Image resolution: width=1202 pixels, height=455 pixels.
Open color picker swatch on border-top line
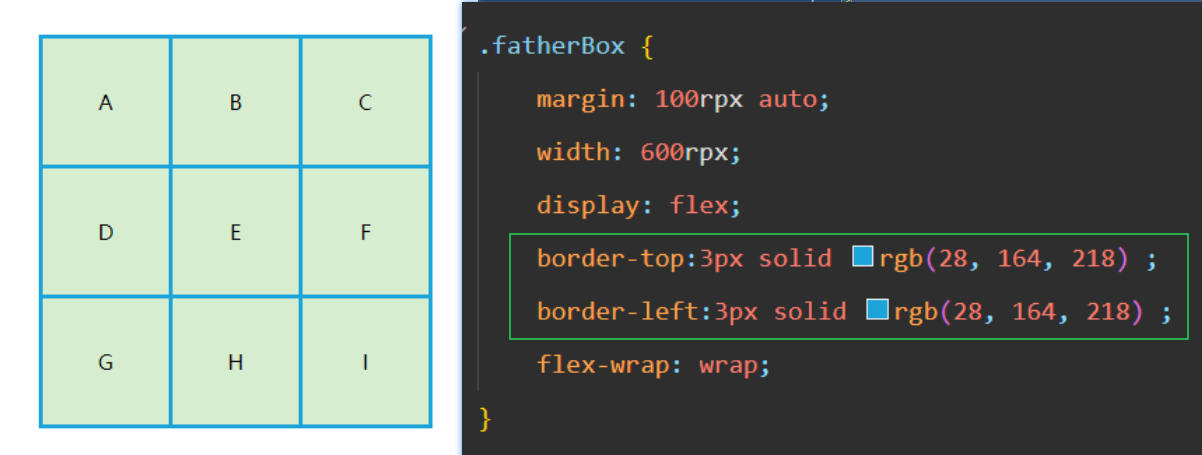(863, 257)
